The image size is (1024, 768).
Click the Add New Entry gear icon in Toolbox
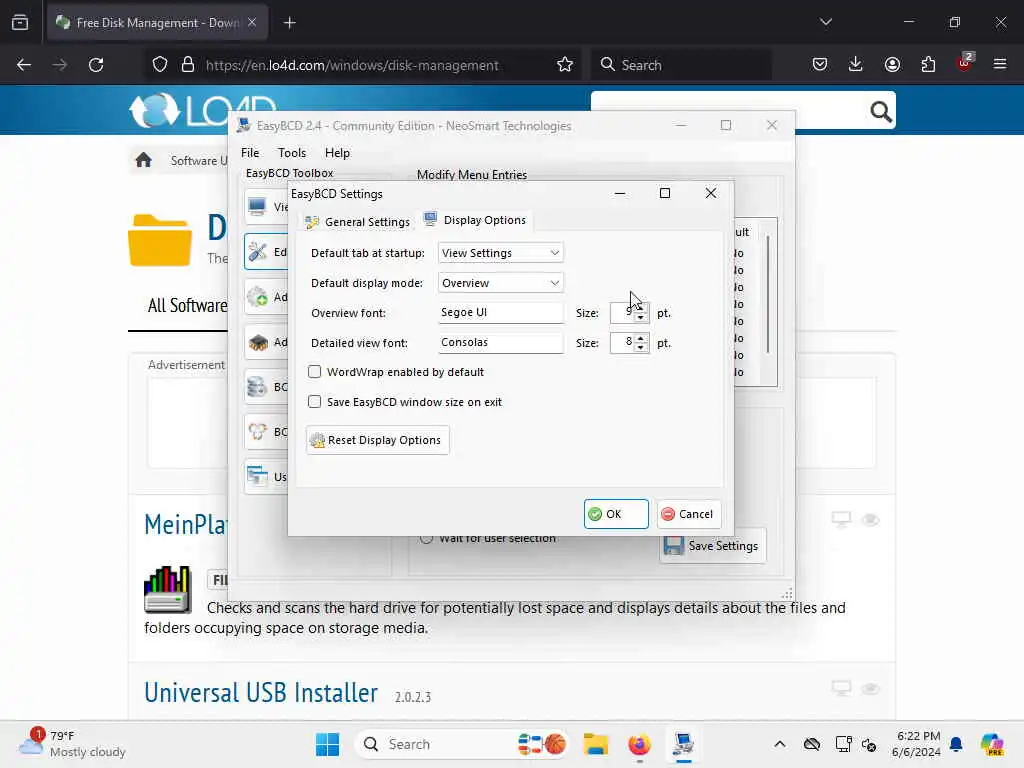tap(257, 297)
